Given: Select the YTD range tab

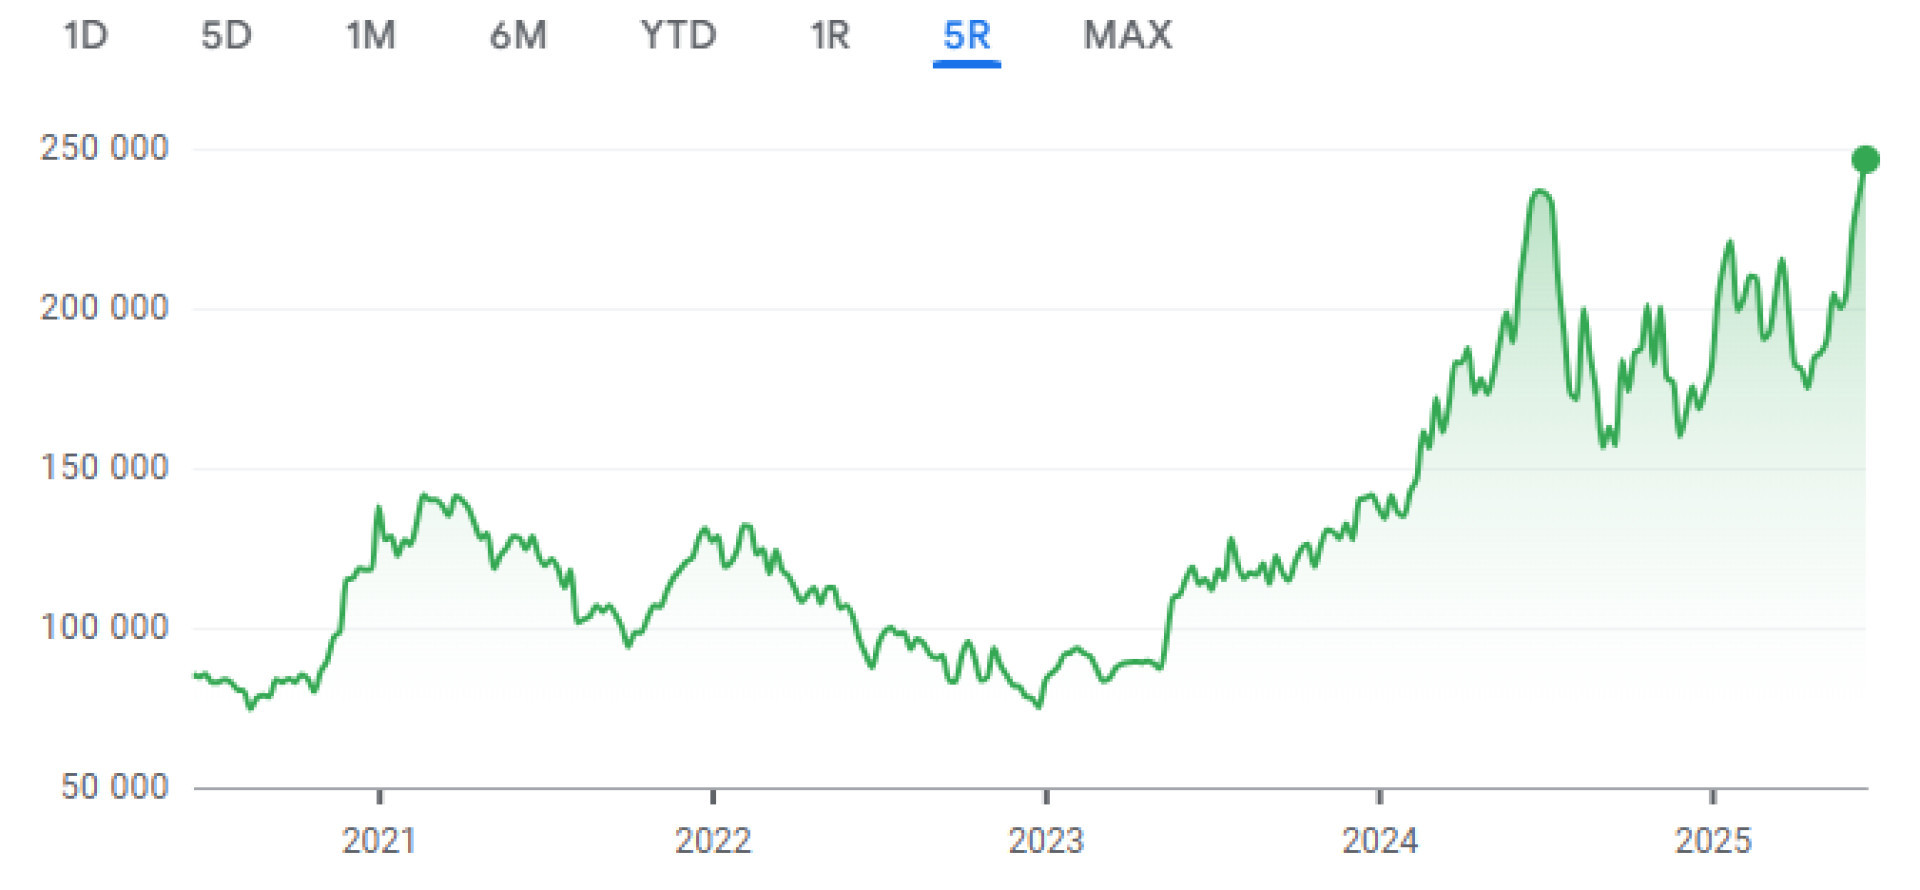Looking at the screenshot, I should tap(678, 36).
